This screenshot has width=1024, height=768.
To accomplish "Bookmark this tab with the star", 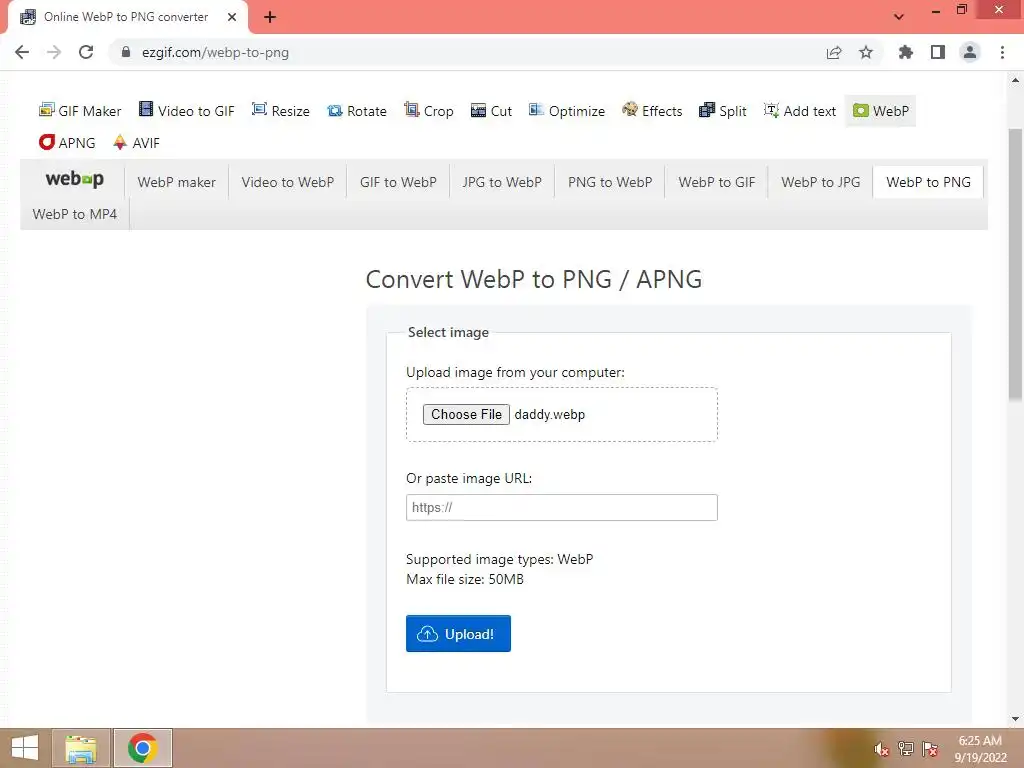I will pos(866,52).
